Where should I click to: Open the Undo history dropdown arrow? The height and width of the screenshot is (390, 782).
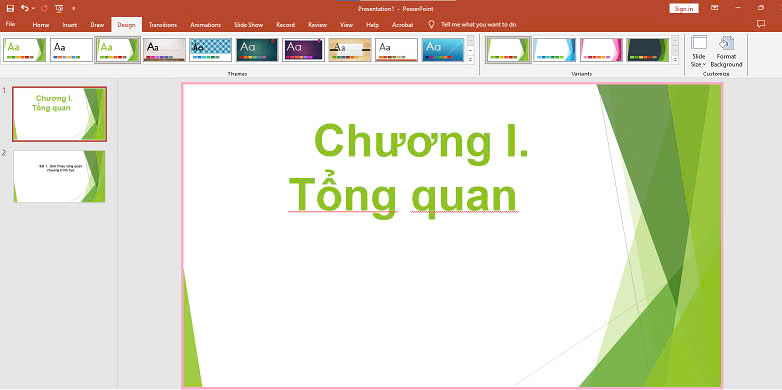click(x=33, y=9)
